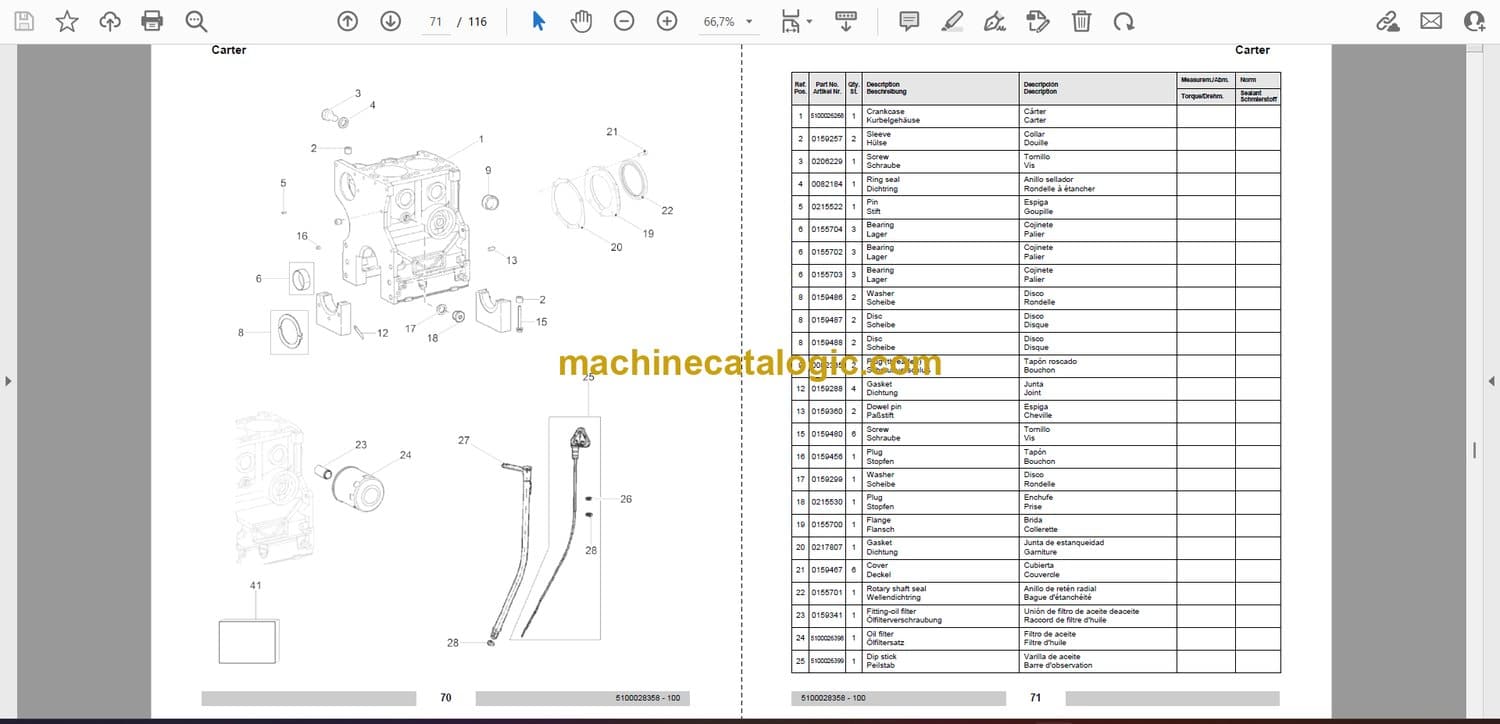1500x724 pixels.
Task: Select part number '0159288'
Action: pos(827,389)
